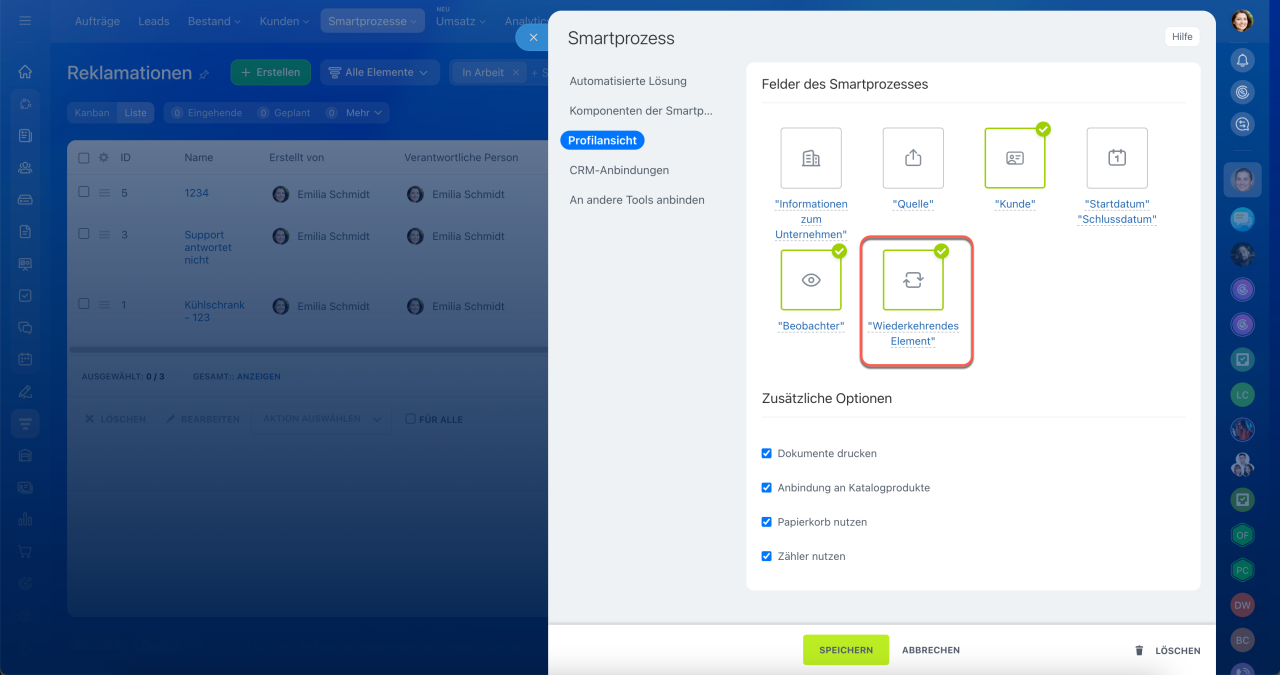This screenshot has height=675, width=1280.
Task: Check the "FÜR ALLE" checkbox
Action: click(x=410, y=419)
